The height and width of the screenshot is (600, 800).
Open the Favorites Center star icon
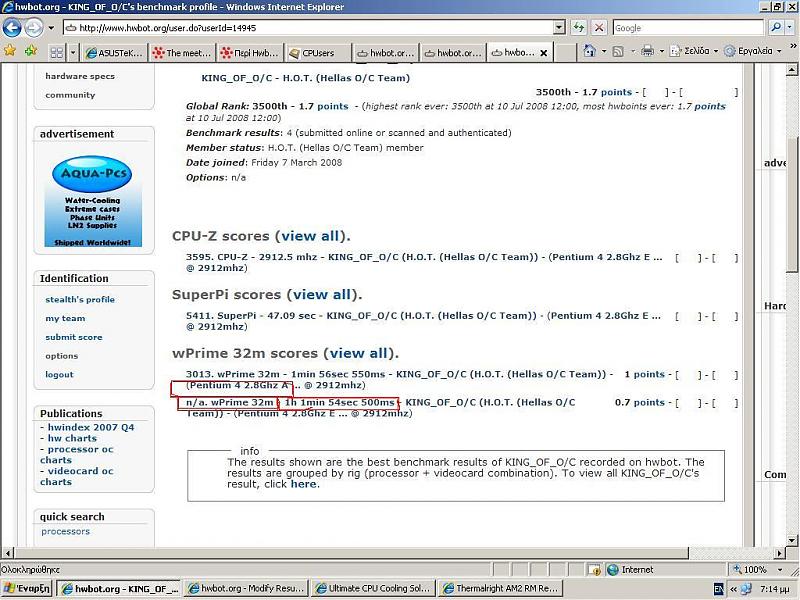10,51
